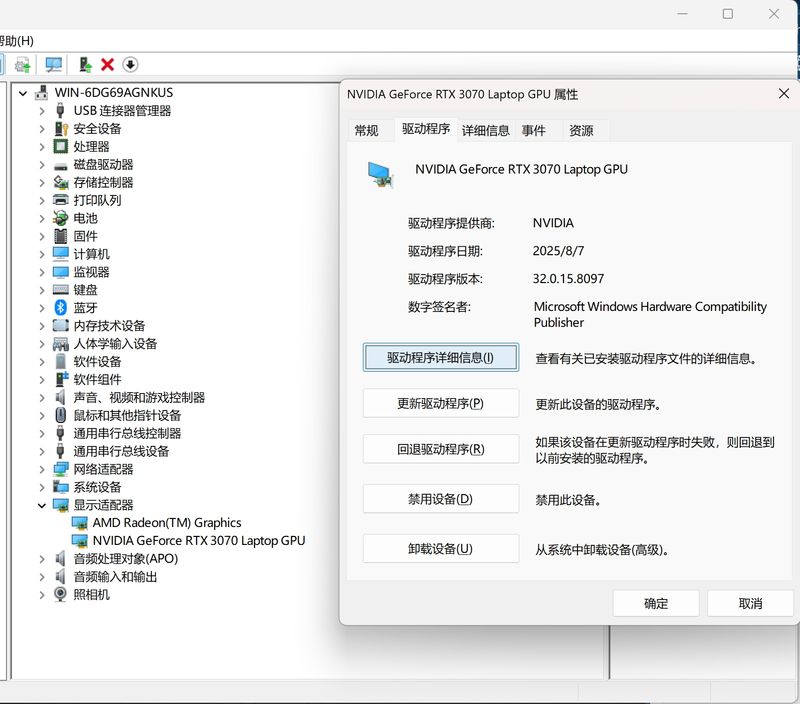Click the down-arrow disable device toolbar icon
The image size is (800, 704).
tap(130, 64)
